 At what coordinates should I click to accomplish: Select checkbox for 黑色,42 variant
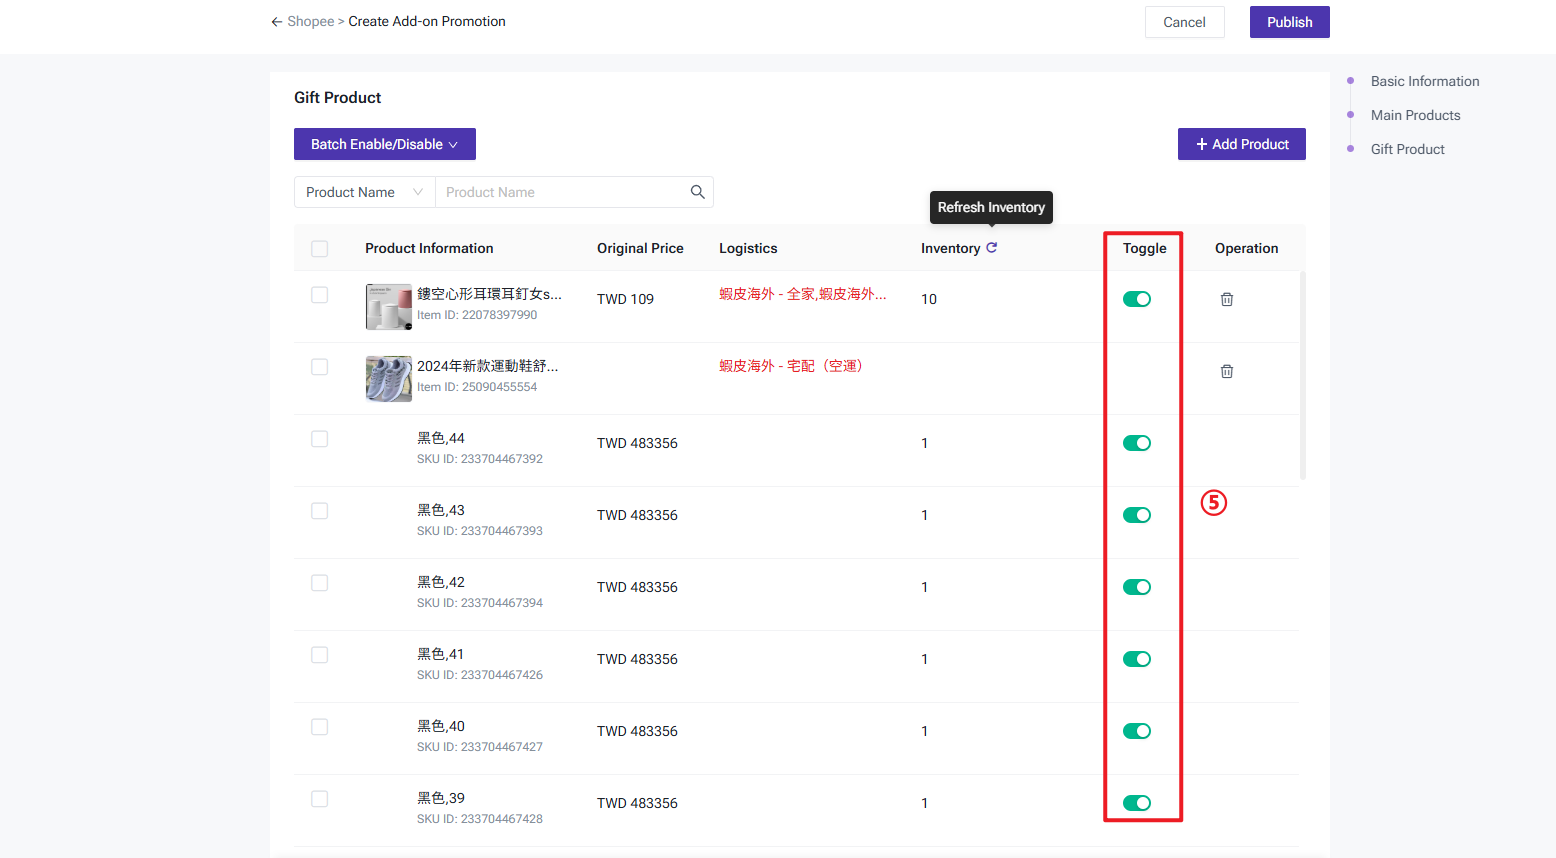(320, 583)
